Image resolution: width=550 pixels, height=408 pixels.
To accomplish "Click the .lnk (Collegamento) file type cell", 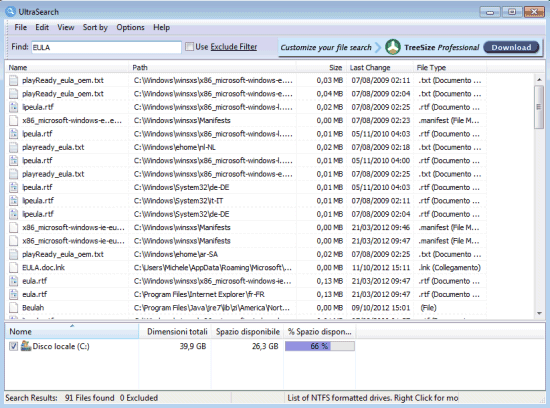I will pos(450,268).
